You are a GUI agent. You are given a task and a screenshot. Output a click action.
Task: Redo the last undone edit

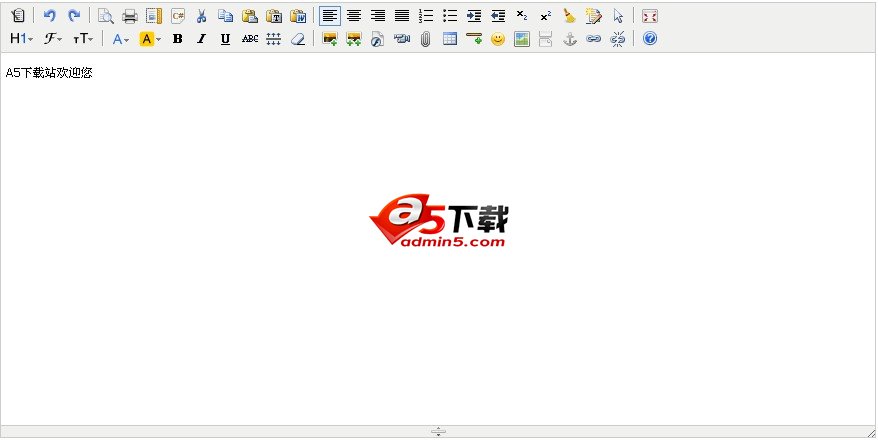[73, 16]
